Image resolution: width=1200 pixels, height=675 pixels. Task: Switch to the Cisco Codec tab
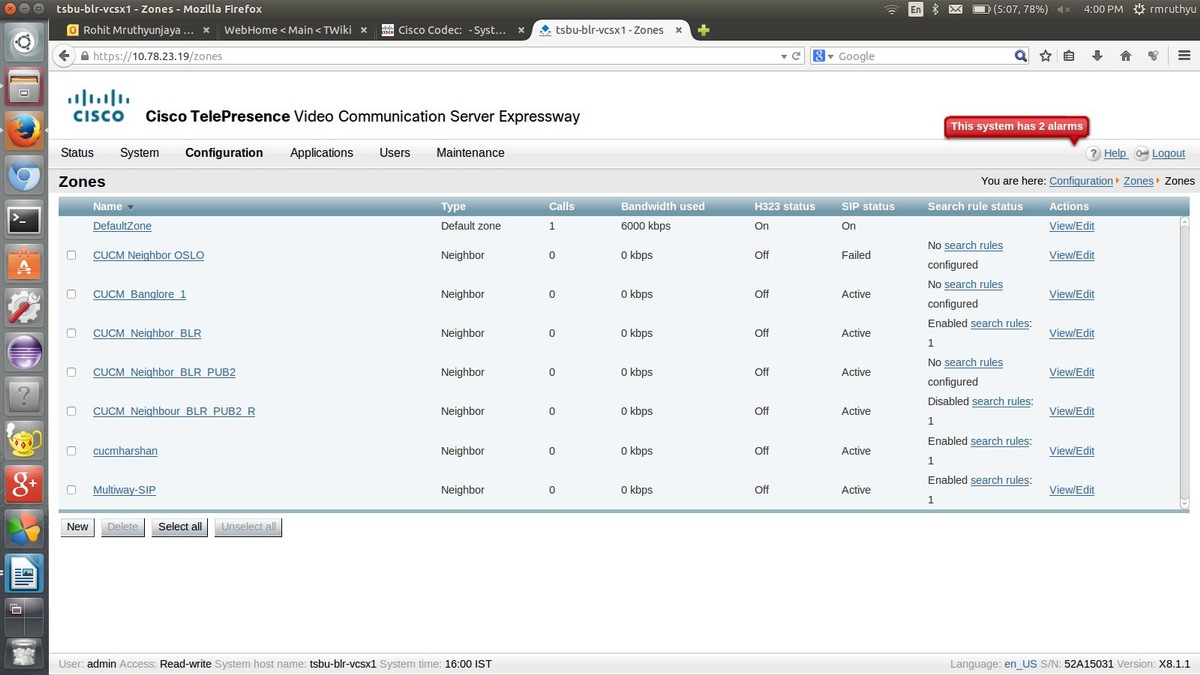pos(452,30)
